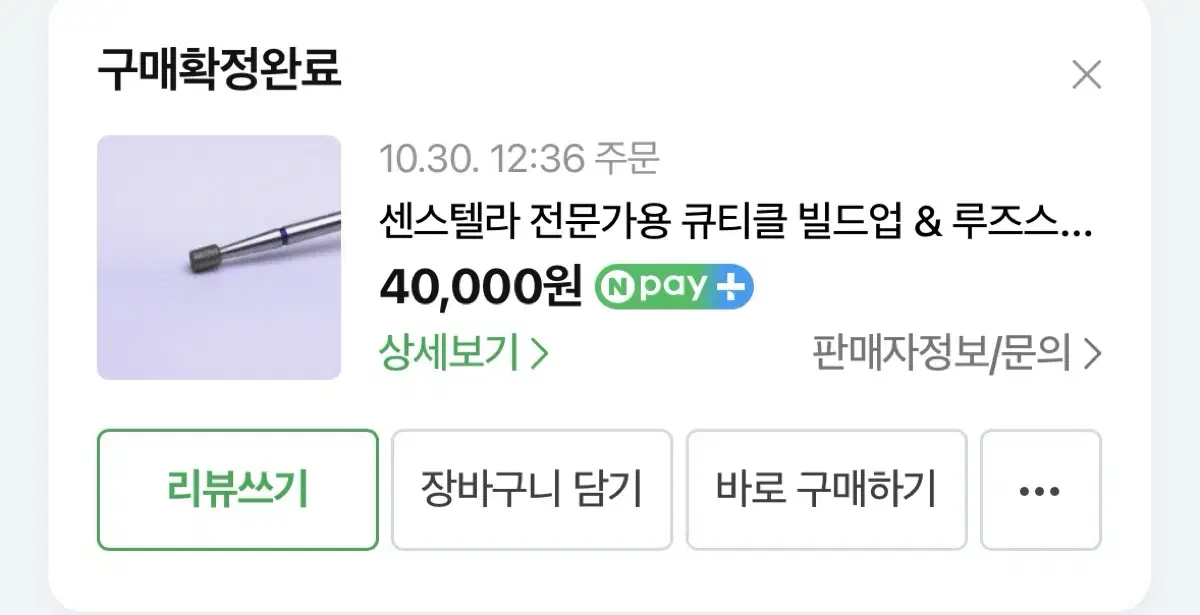Tap the 10.30. 12:36 주문 order date
1200x615 pixels.
(x=520, y=158)
